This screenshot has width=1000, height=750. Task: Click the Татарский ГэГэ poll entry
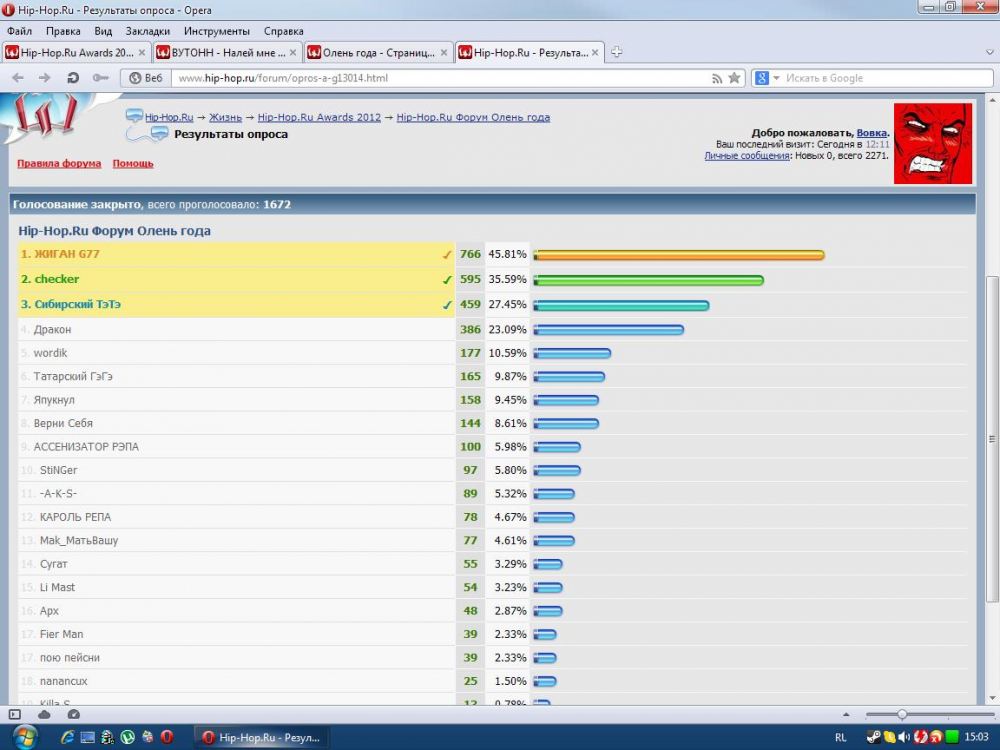(73, 377)
